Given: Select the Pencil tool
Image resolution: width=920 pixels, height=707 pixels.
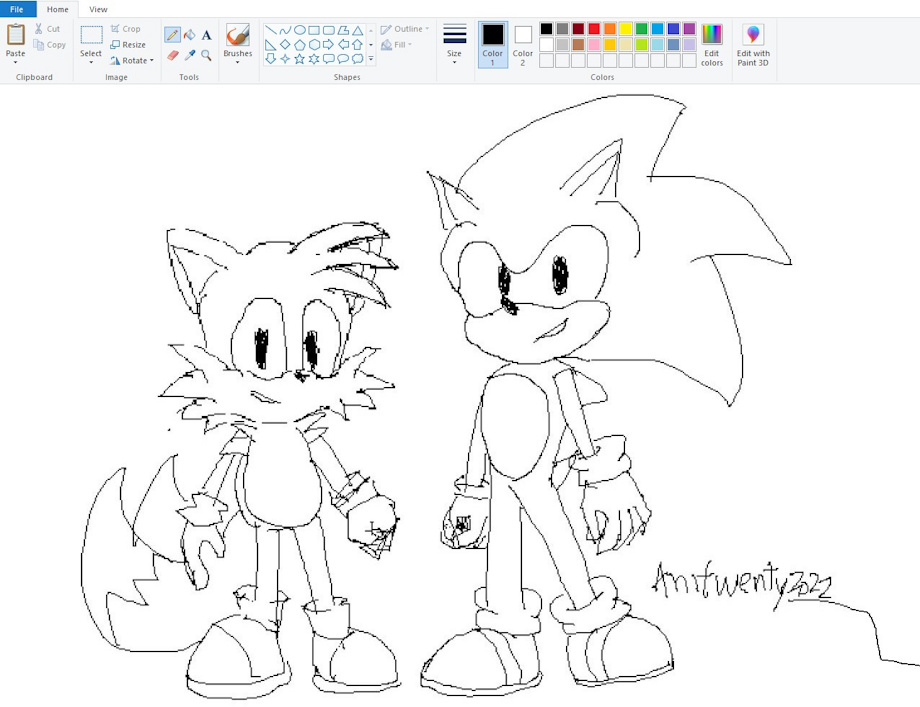Looking at the screenshot, I should tap(172, 35).
